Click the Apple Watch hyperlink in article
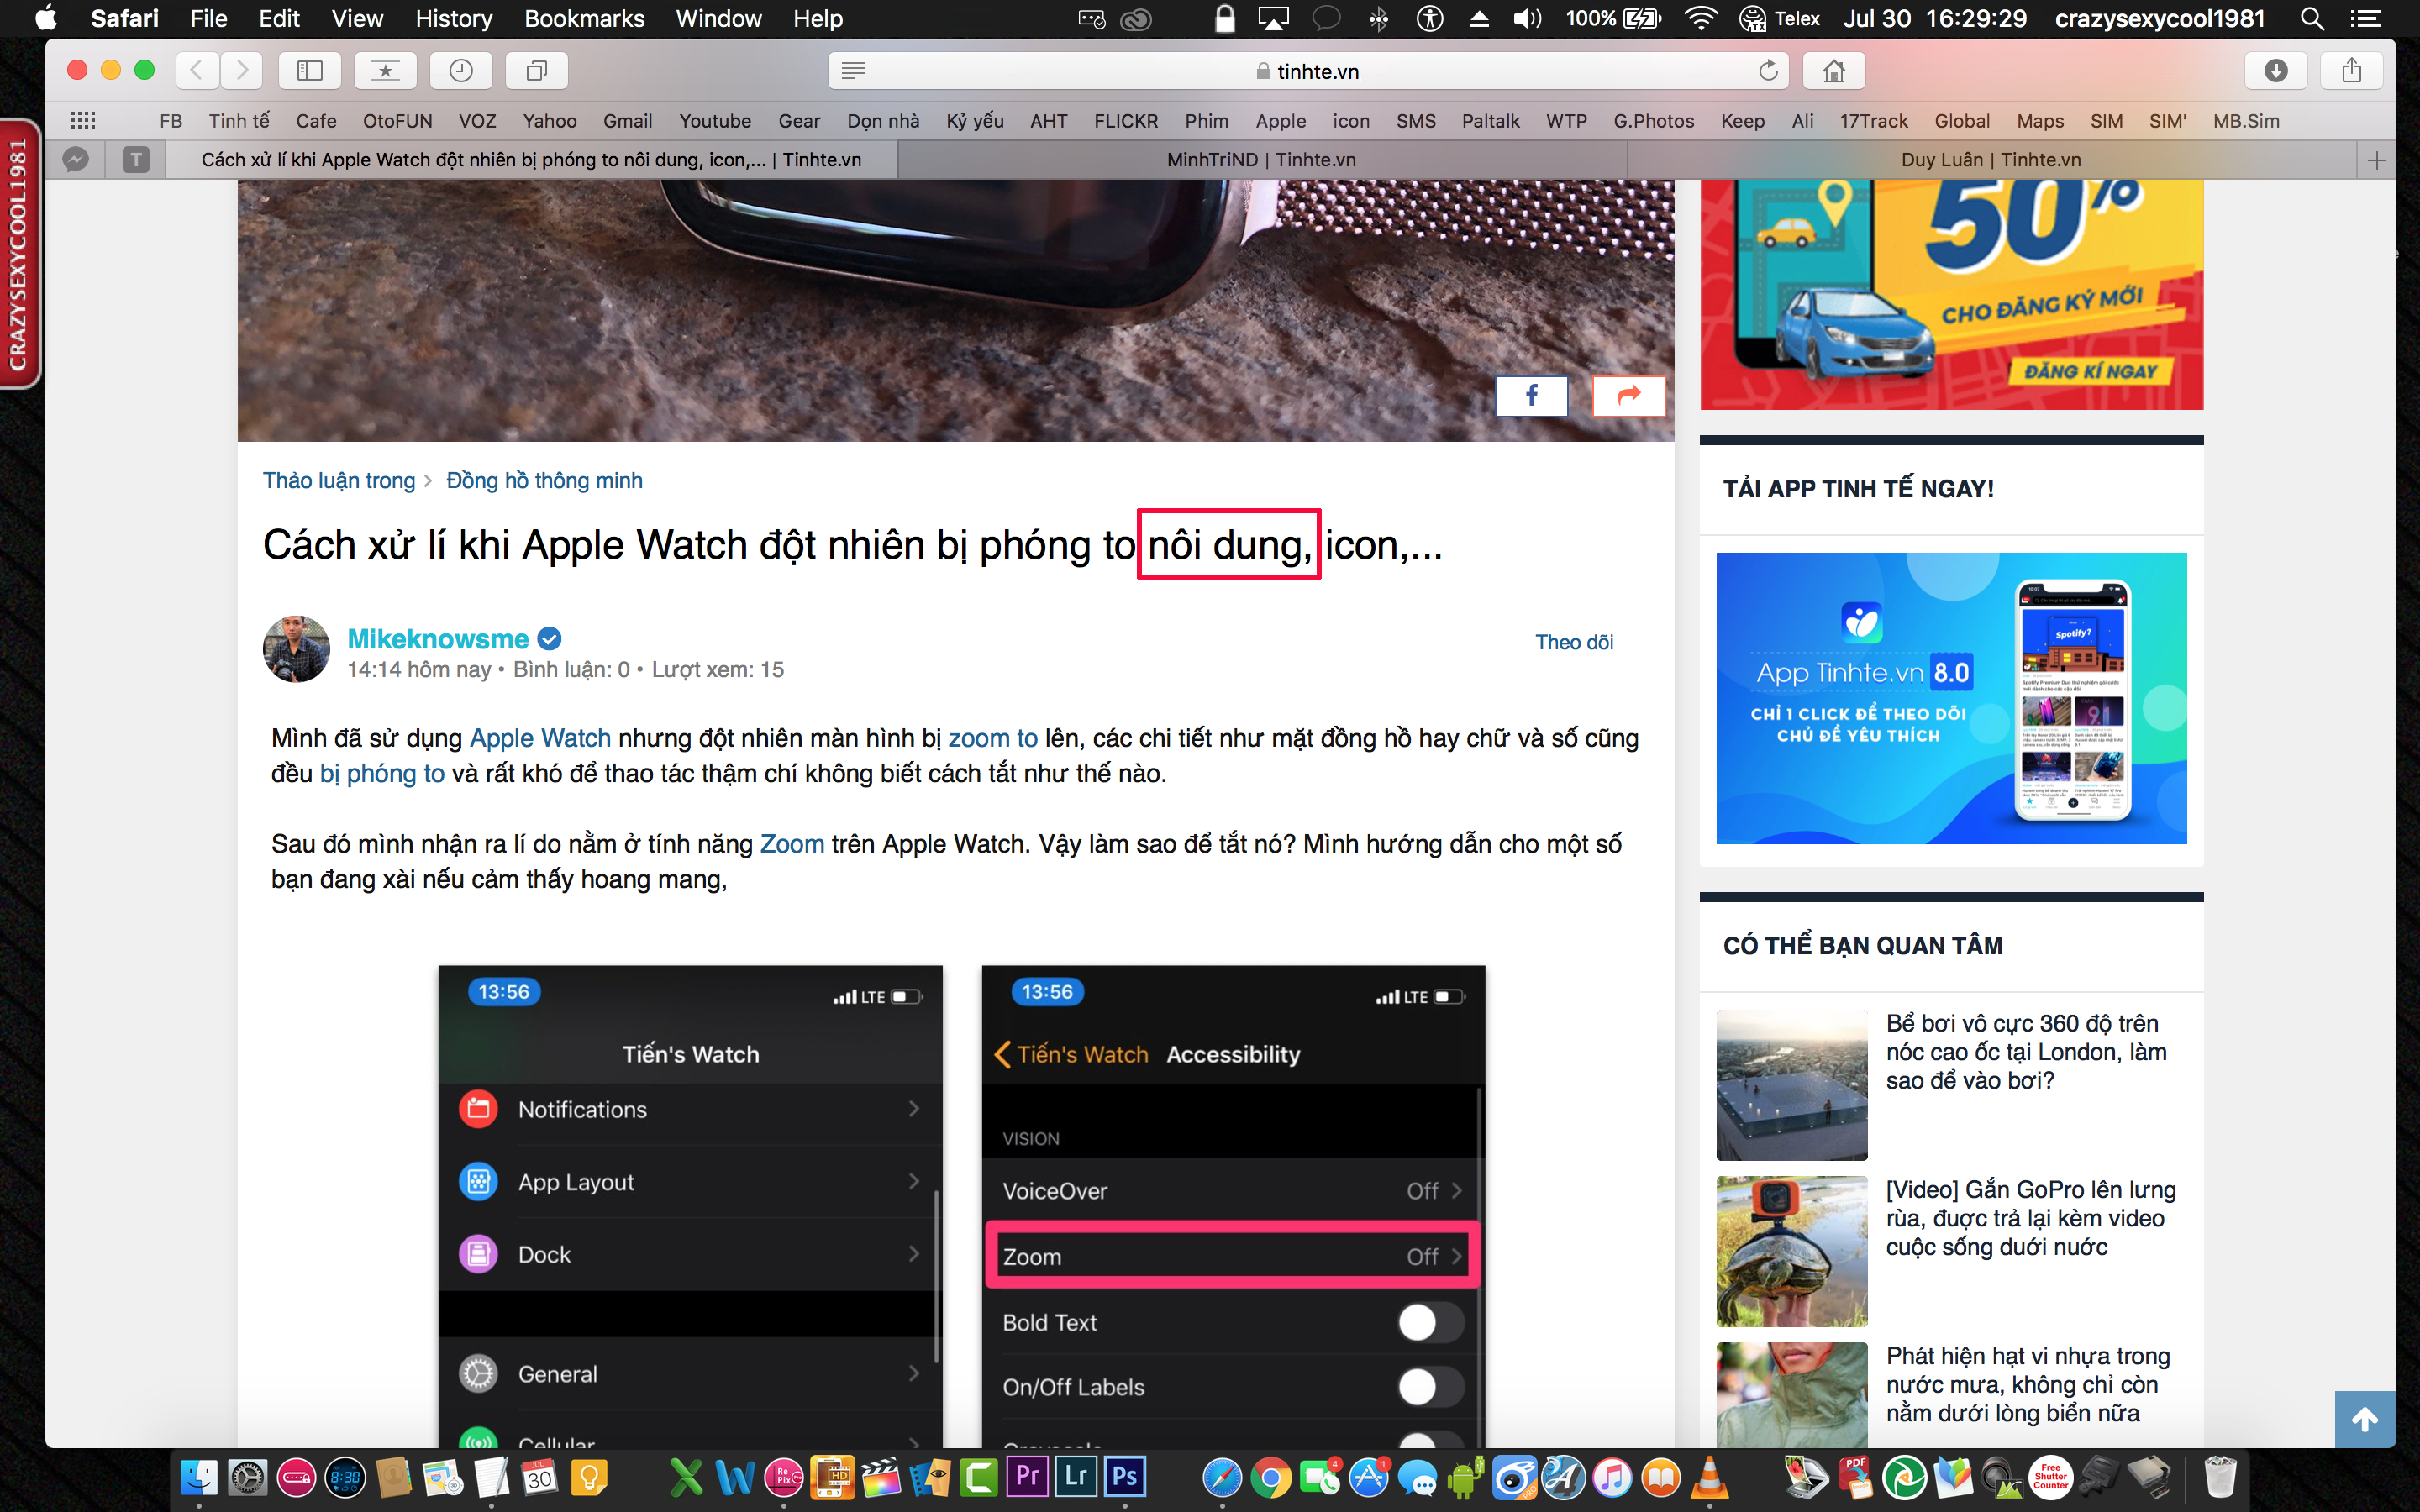2420x1512 pixels. [x=539, y=738]
